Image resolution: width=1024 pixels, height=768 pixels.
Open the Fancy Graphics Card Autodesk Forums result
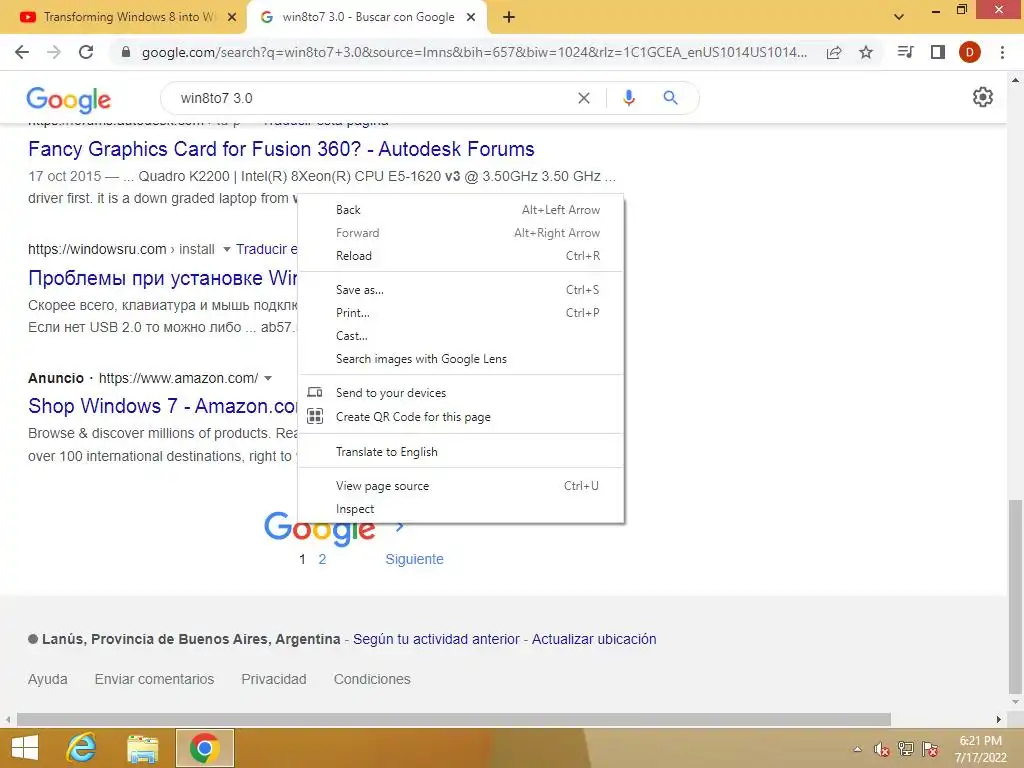point(281,149)
